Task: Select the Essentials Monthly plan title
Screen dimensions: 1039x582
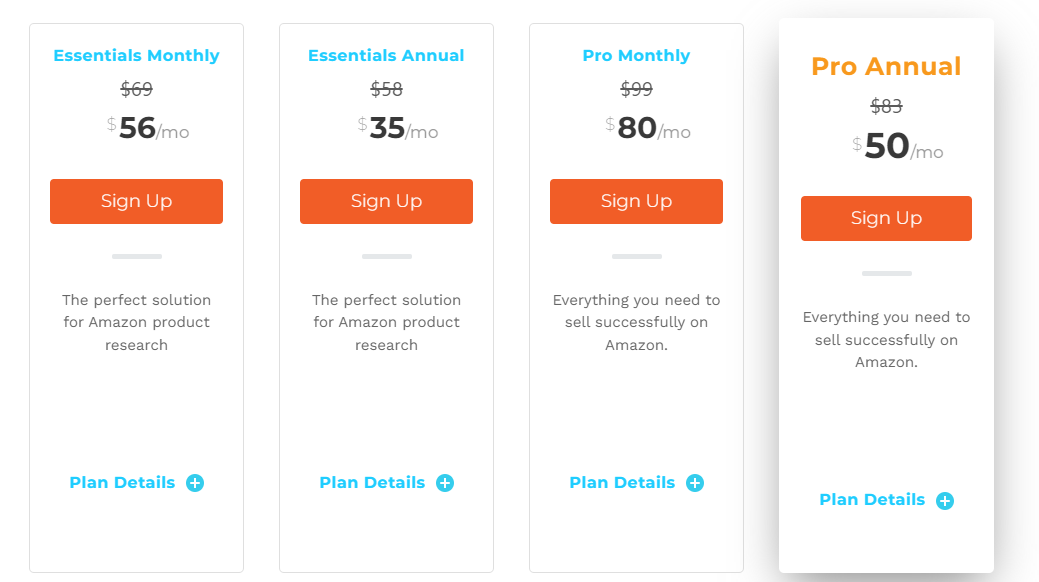Action: (x=137, y=56)
